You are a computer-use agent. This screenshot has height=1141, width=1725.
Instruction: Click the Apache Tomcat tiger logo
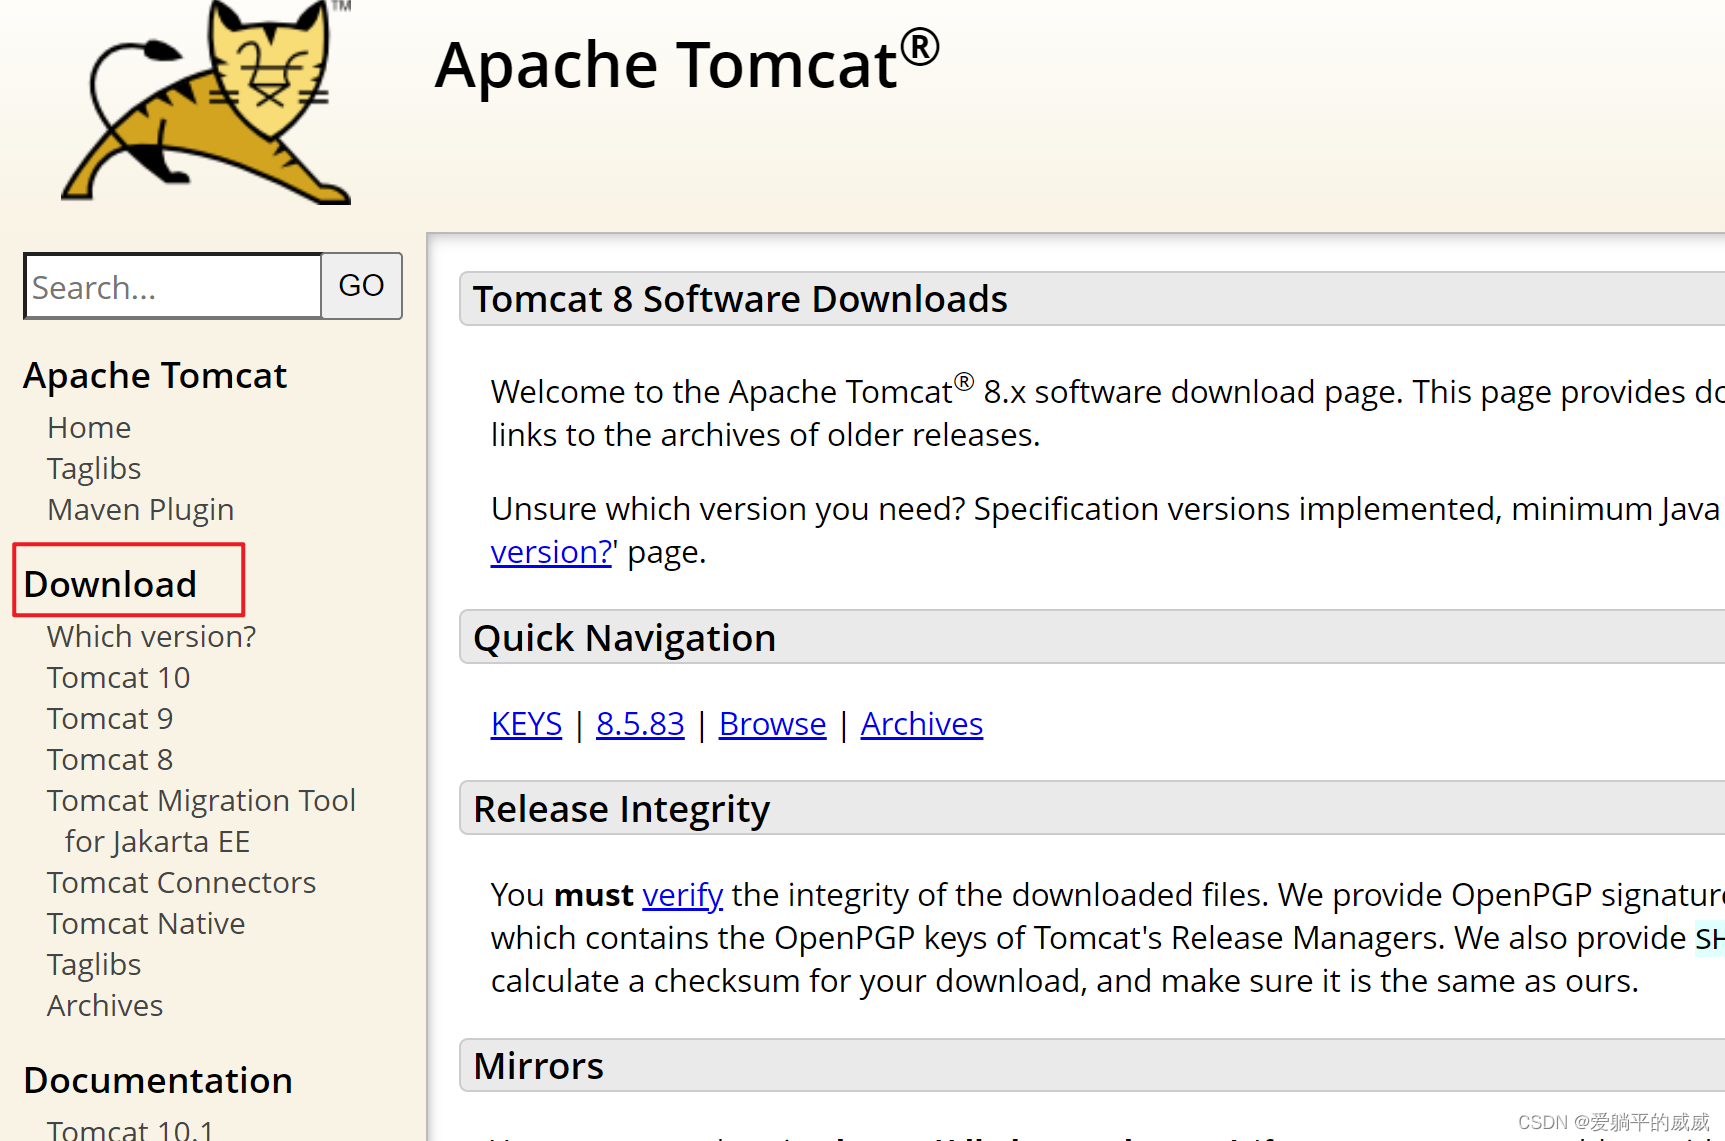pos(205,103)
